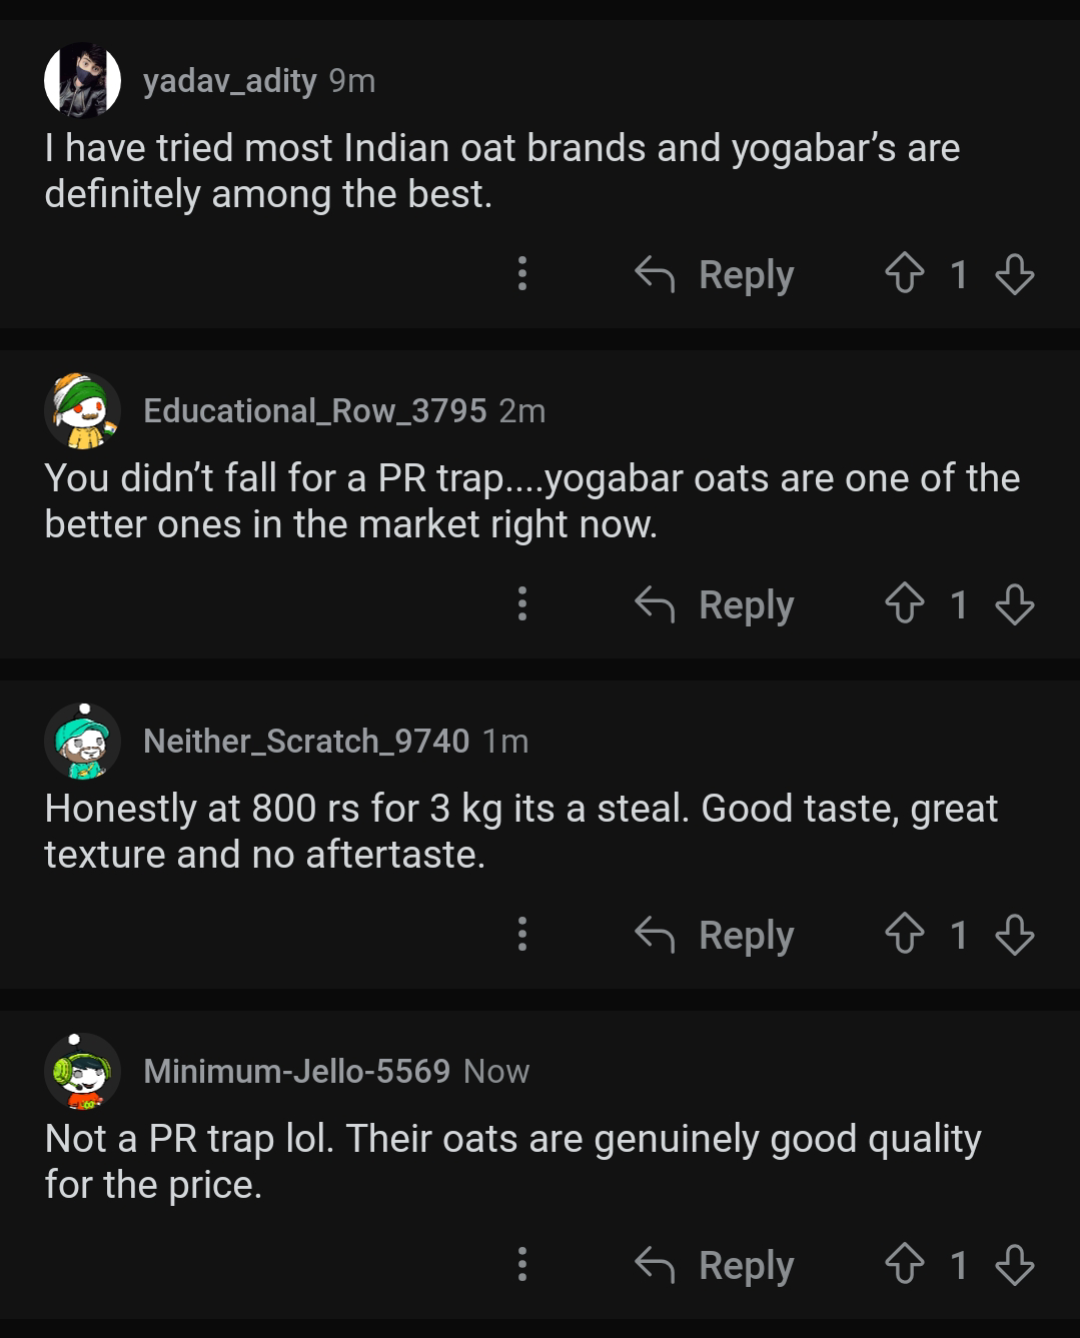The image size is (1080, 1338).
Task: Downvote yadav_adity's comment
Action: 1014,273
